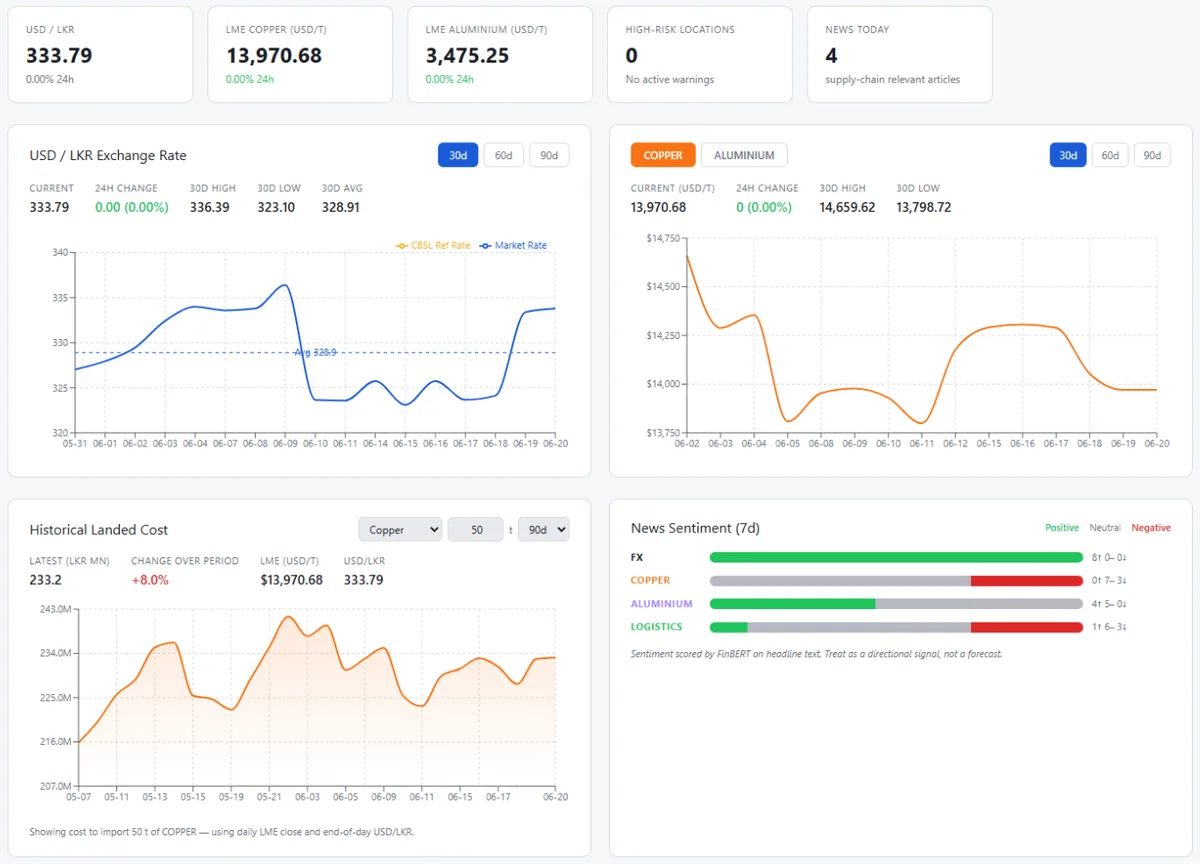Open the USD / LKR summary card

[100, 54]
